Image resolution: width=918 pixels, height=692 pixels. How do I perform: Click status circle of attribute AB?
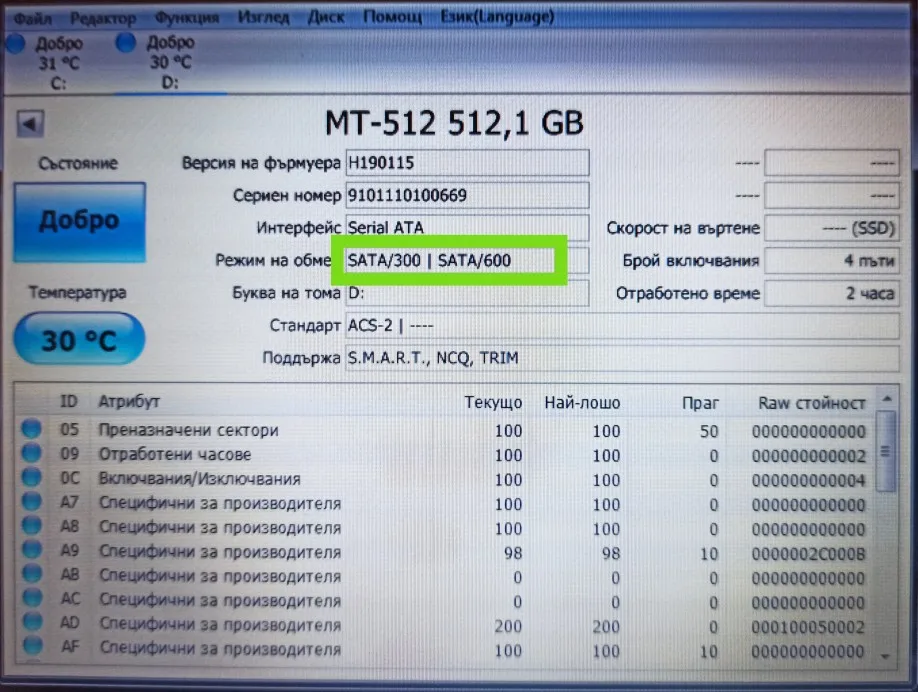[x=32, y=574]
